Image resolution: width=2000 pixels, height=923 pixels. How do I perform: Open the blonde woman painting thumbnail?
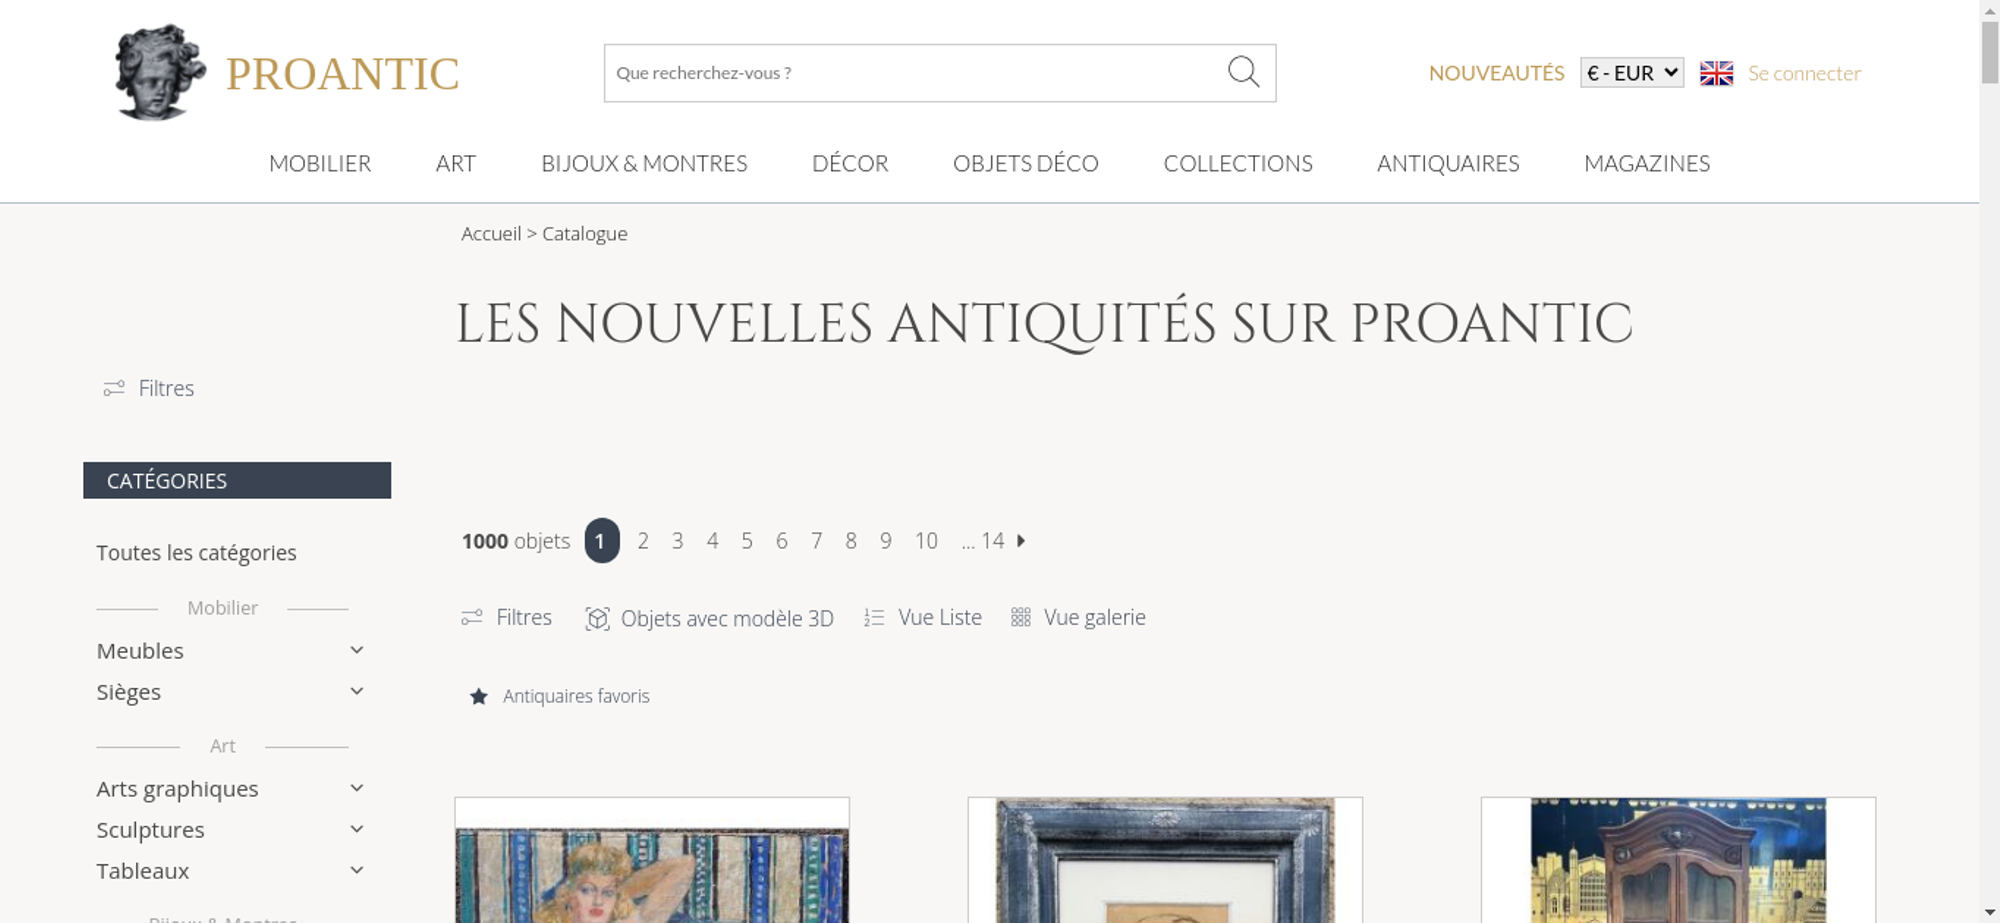point(652,860)
